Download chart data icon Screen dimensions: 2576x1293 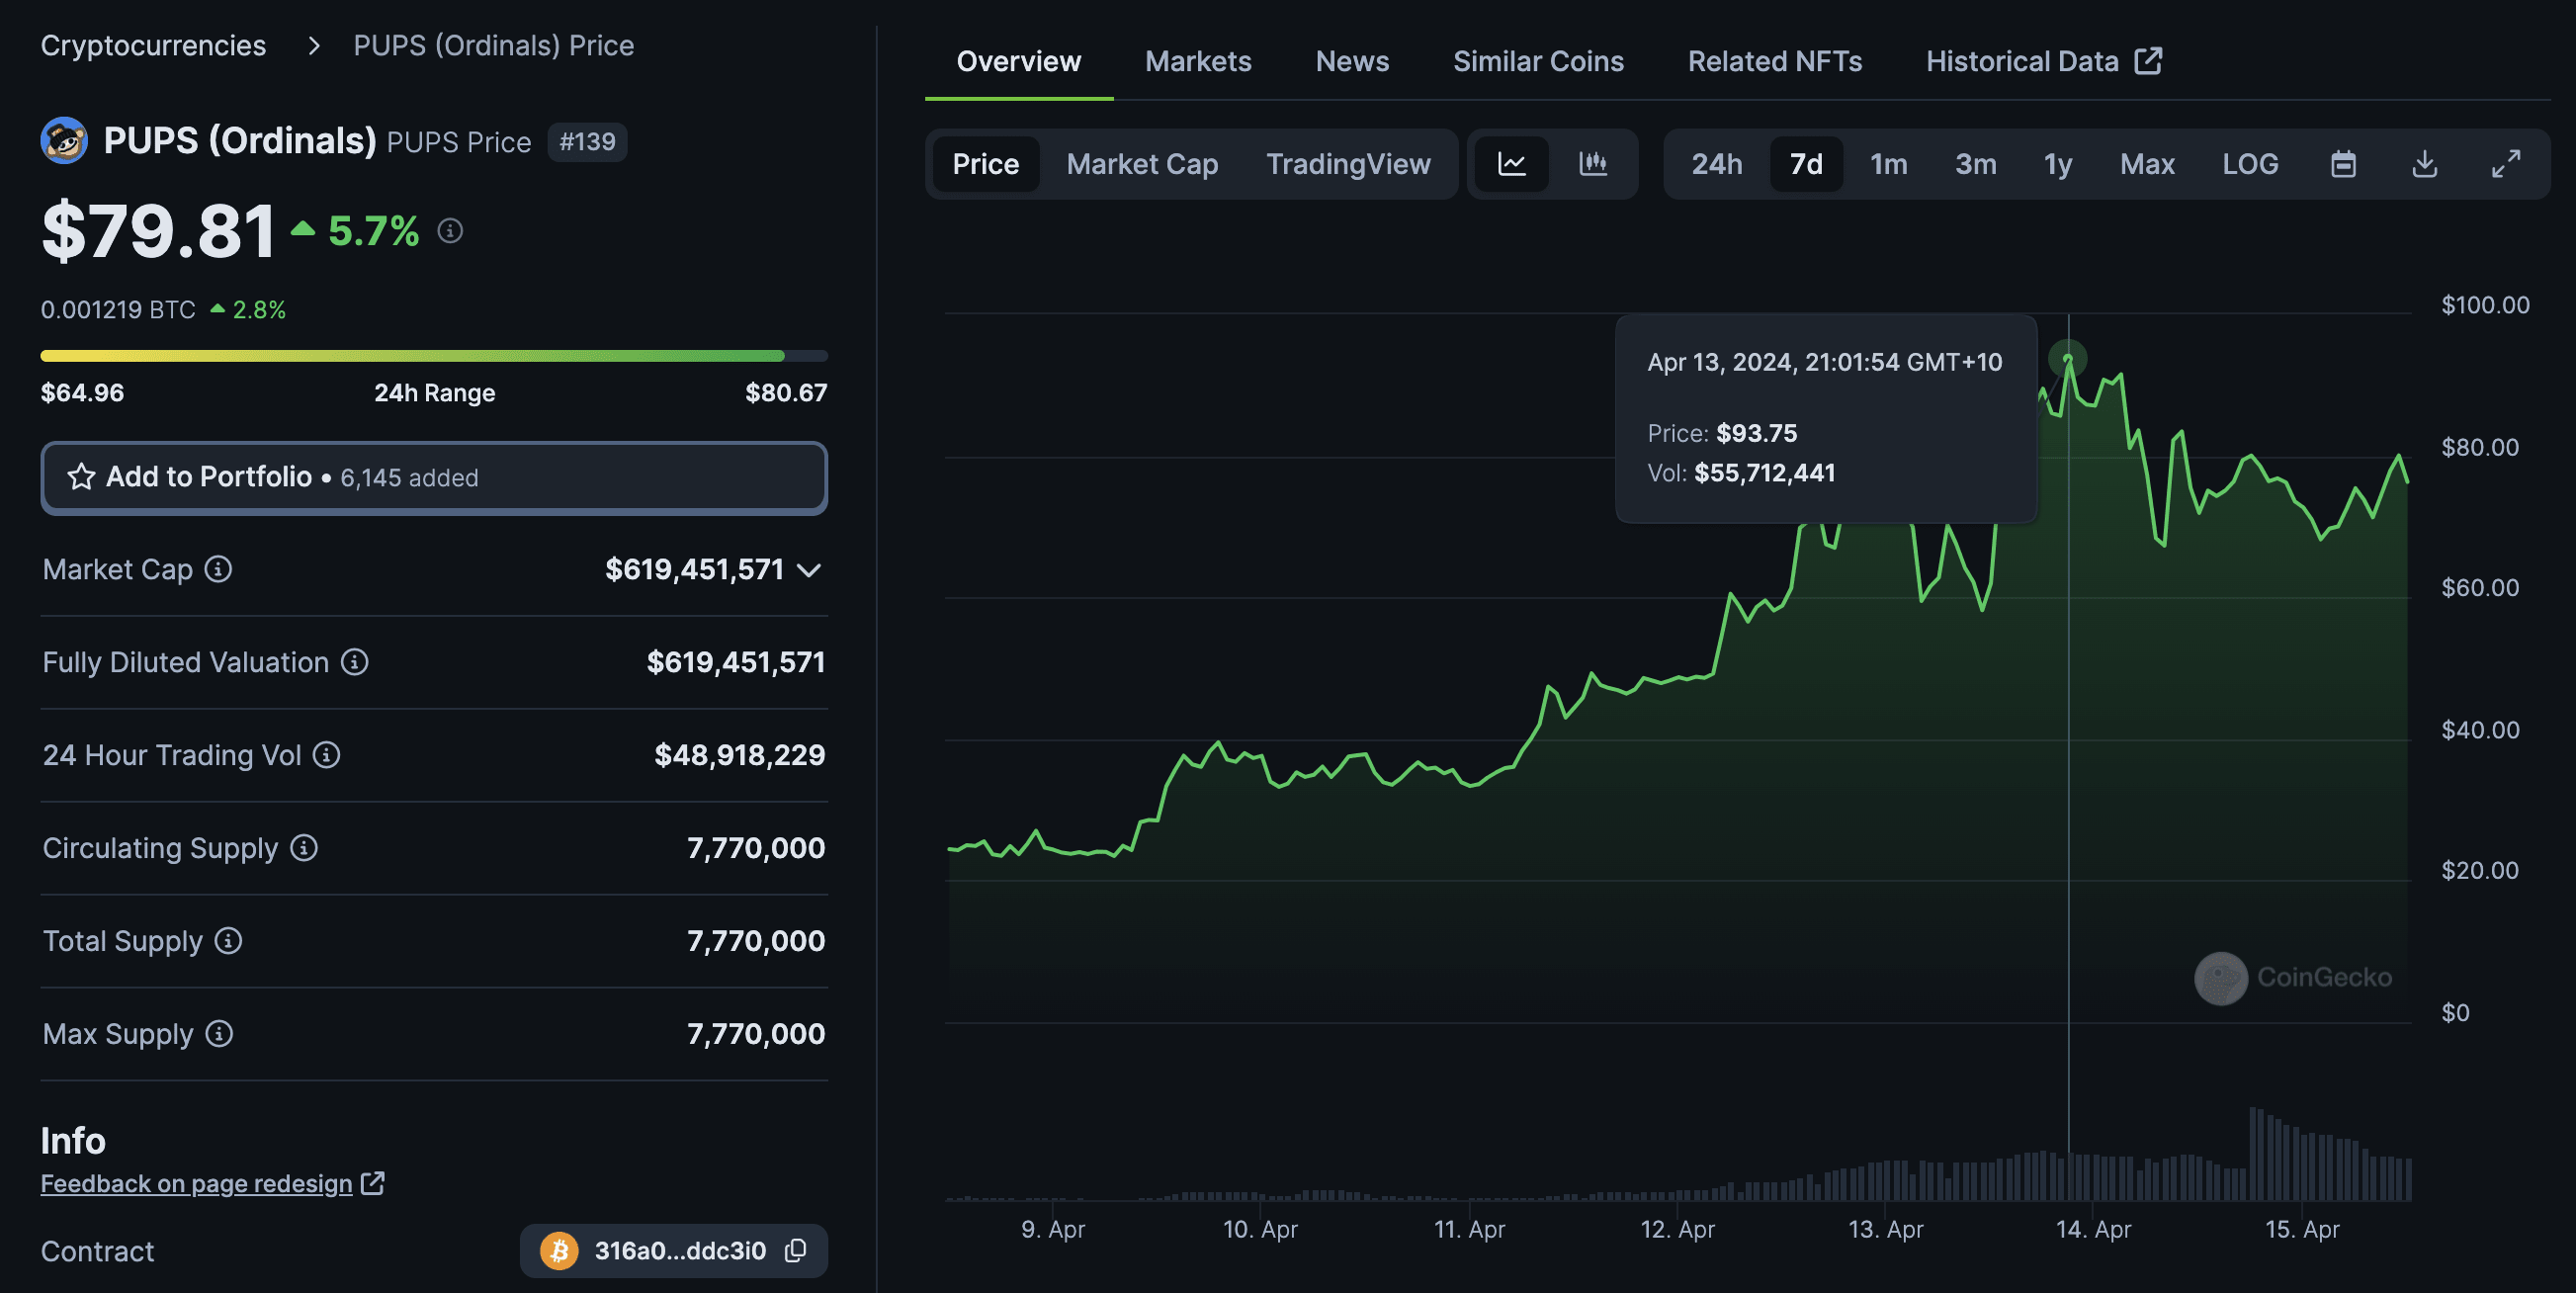pyautogui.click(x=2424, y=164)
